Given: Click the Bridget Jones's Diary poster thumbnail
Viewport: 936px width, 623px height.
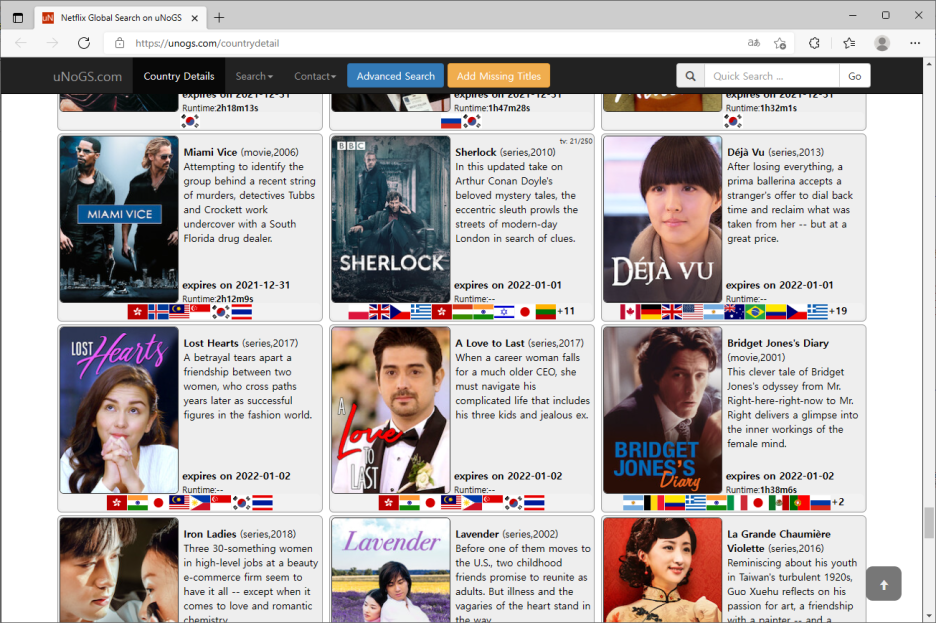Looking at the screenshot, I should coord(663,410).
